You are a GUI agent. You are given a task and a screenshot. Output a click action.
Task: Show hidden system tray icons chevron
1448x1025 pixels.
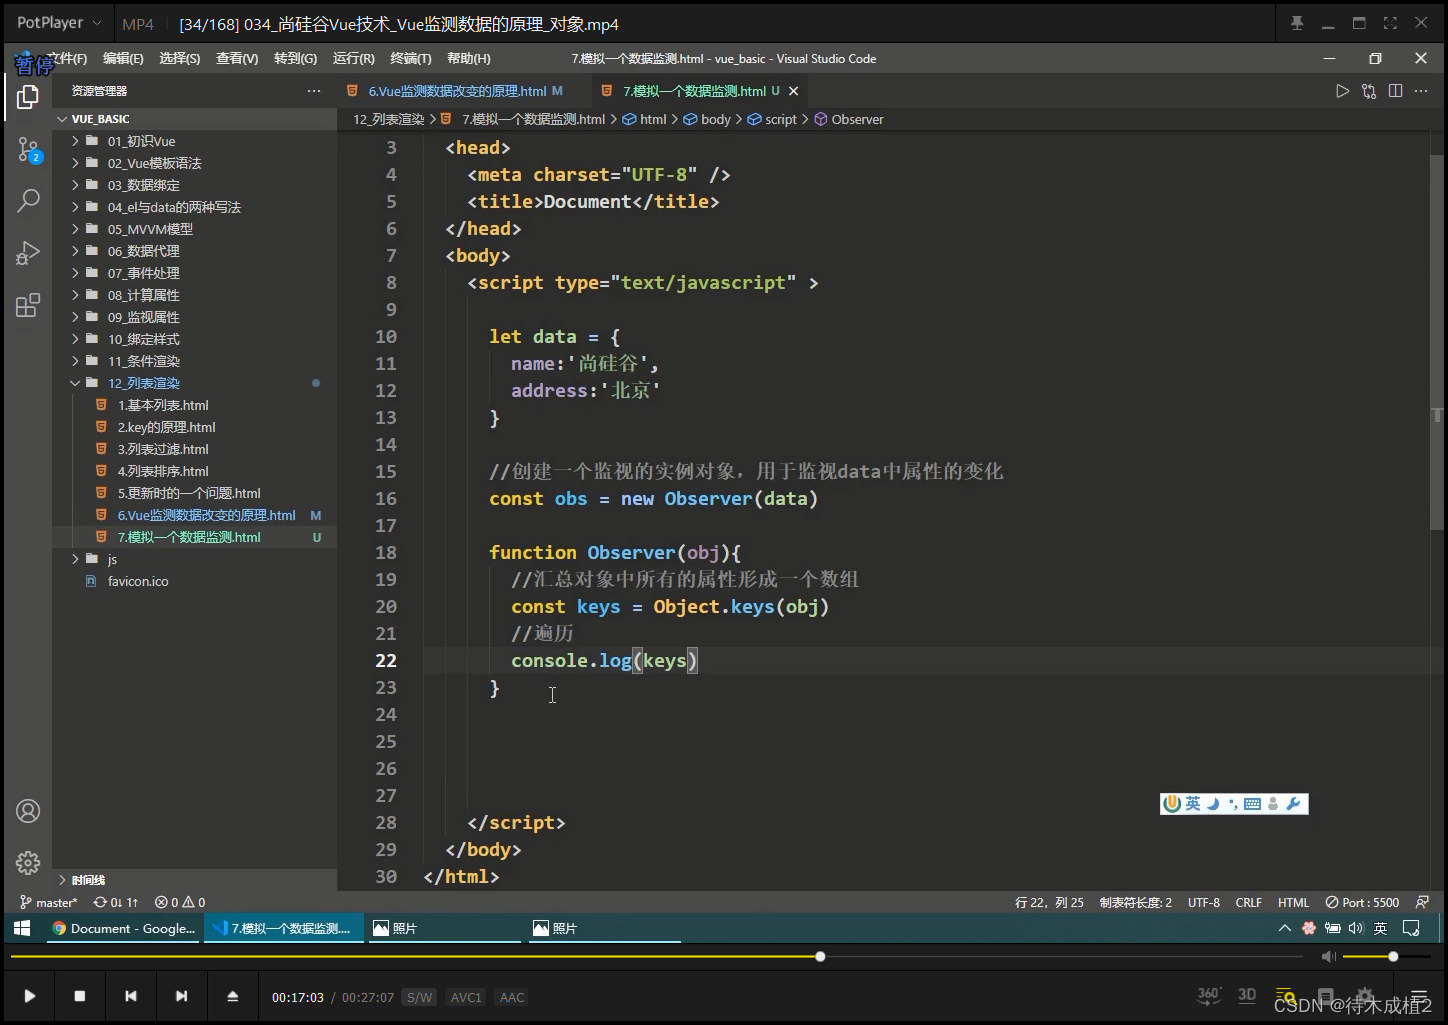pyautogui.click(x=1285, y=928)
